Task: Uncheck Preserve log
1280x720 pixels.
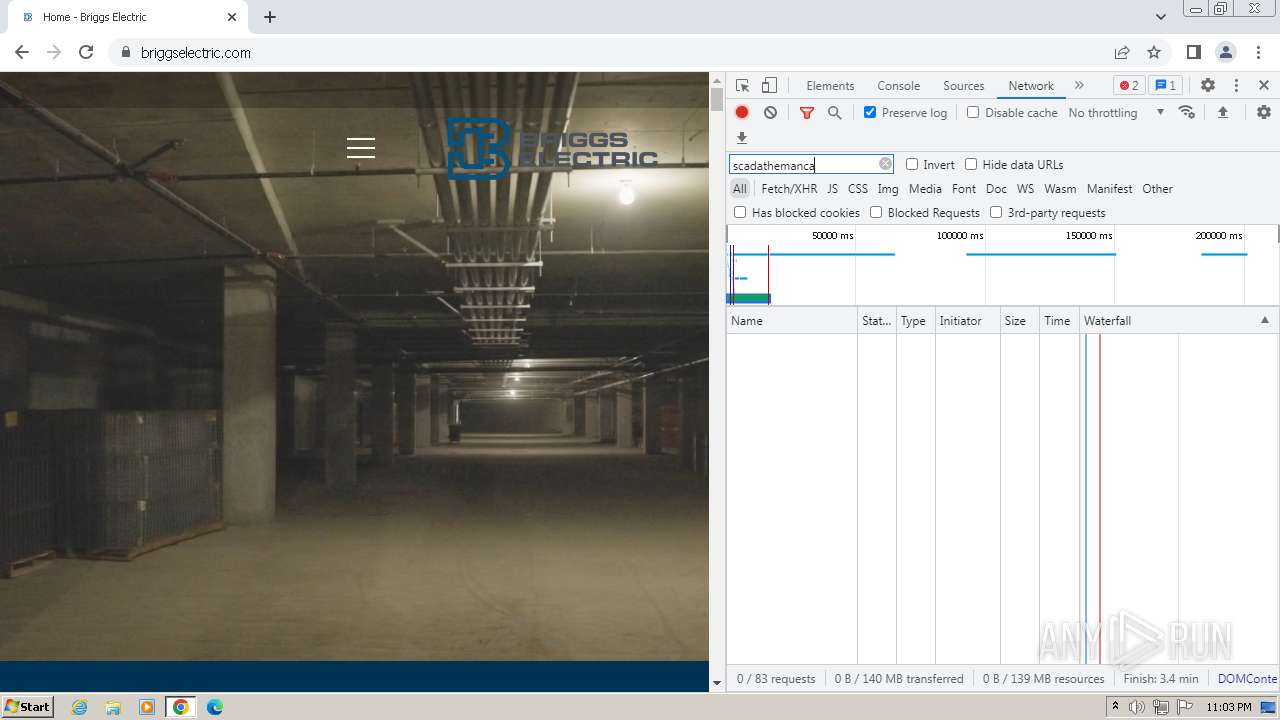Action: click(x=870, y=112)
